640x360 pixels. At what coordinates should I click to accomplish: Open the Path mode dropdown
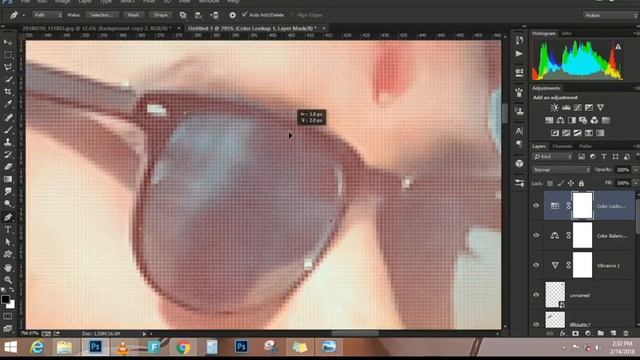47,15
